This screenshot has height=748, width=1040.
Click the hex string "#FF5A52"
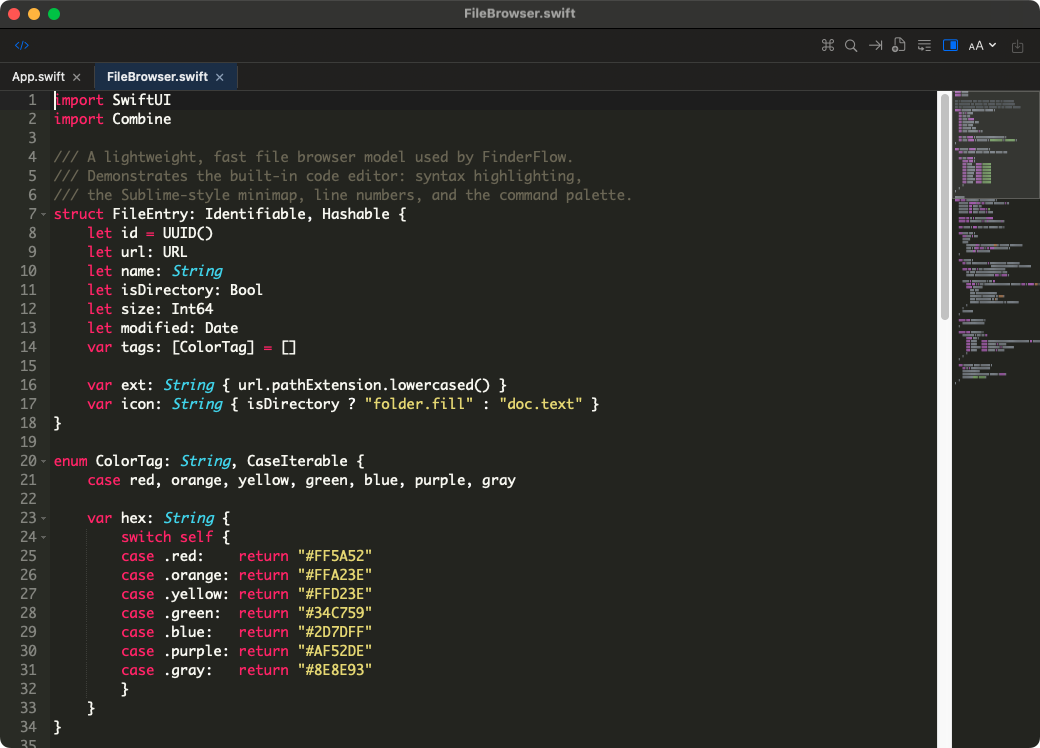coord(335,556)
